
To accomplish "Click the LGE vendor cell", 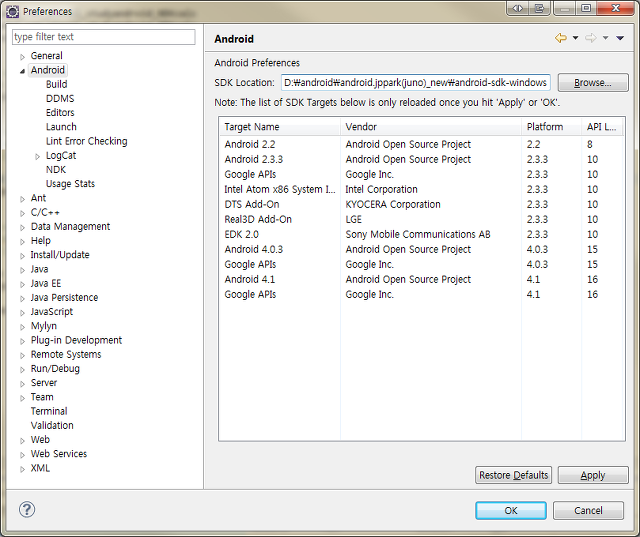I will 353,219.
